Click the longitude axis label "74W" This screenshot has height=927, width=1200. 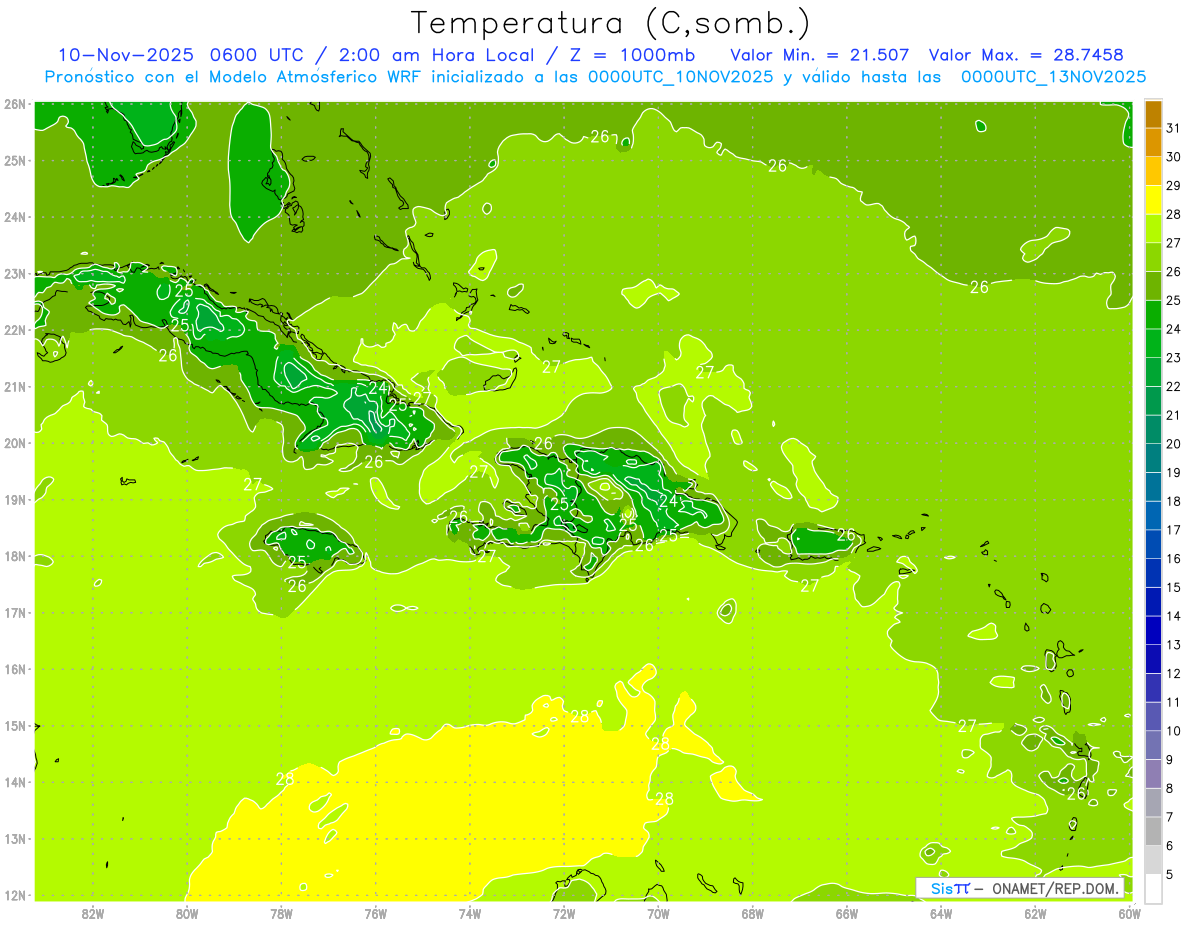(x=470, y=913)
